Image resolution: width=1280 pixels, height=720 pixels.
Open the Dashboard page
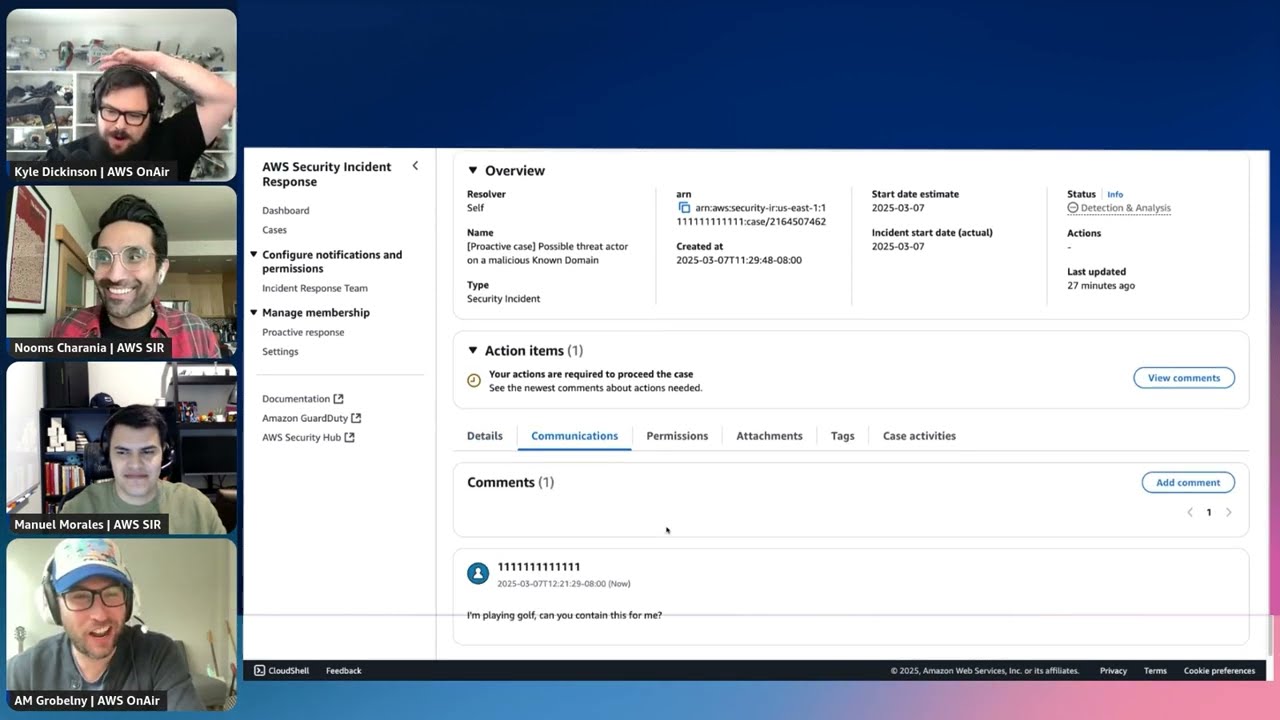click(x=286, y=211)
